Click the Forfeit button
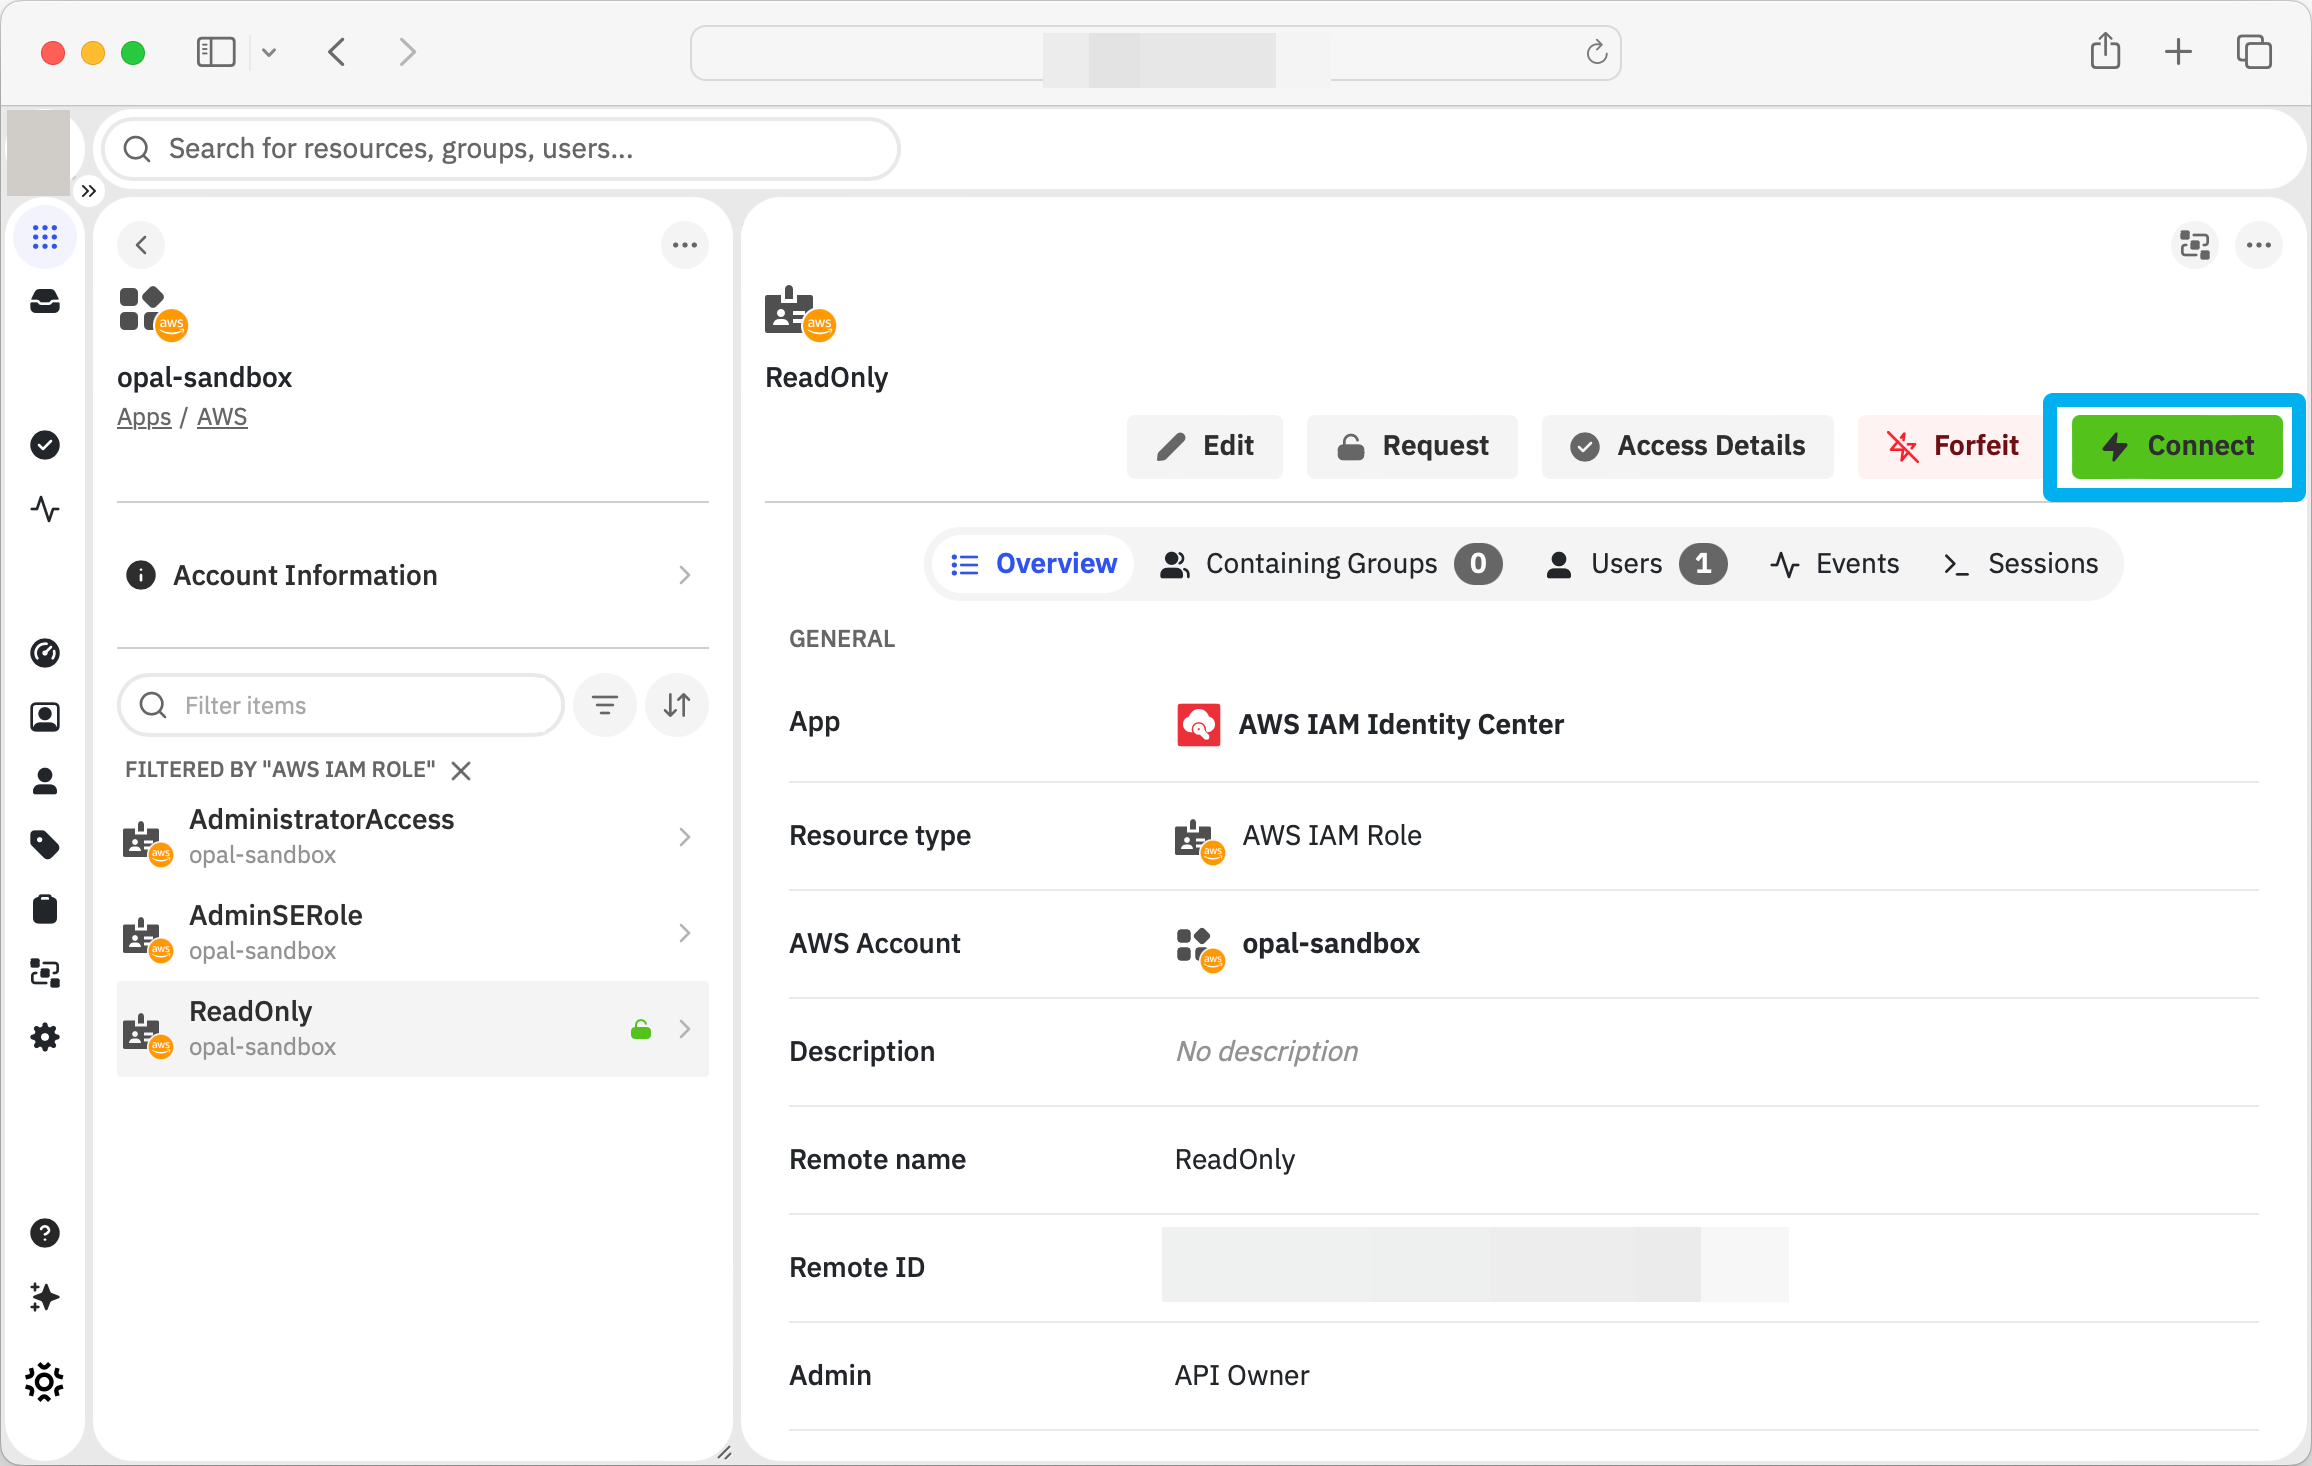Screen dimensions: 2312x1466 pyautogui.click(x=1953, y=446)
